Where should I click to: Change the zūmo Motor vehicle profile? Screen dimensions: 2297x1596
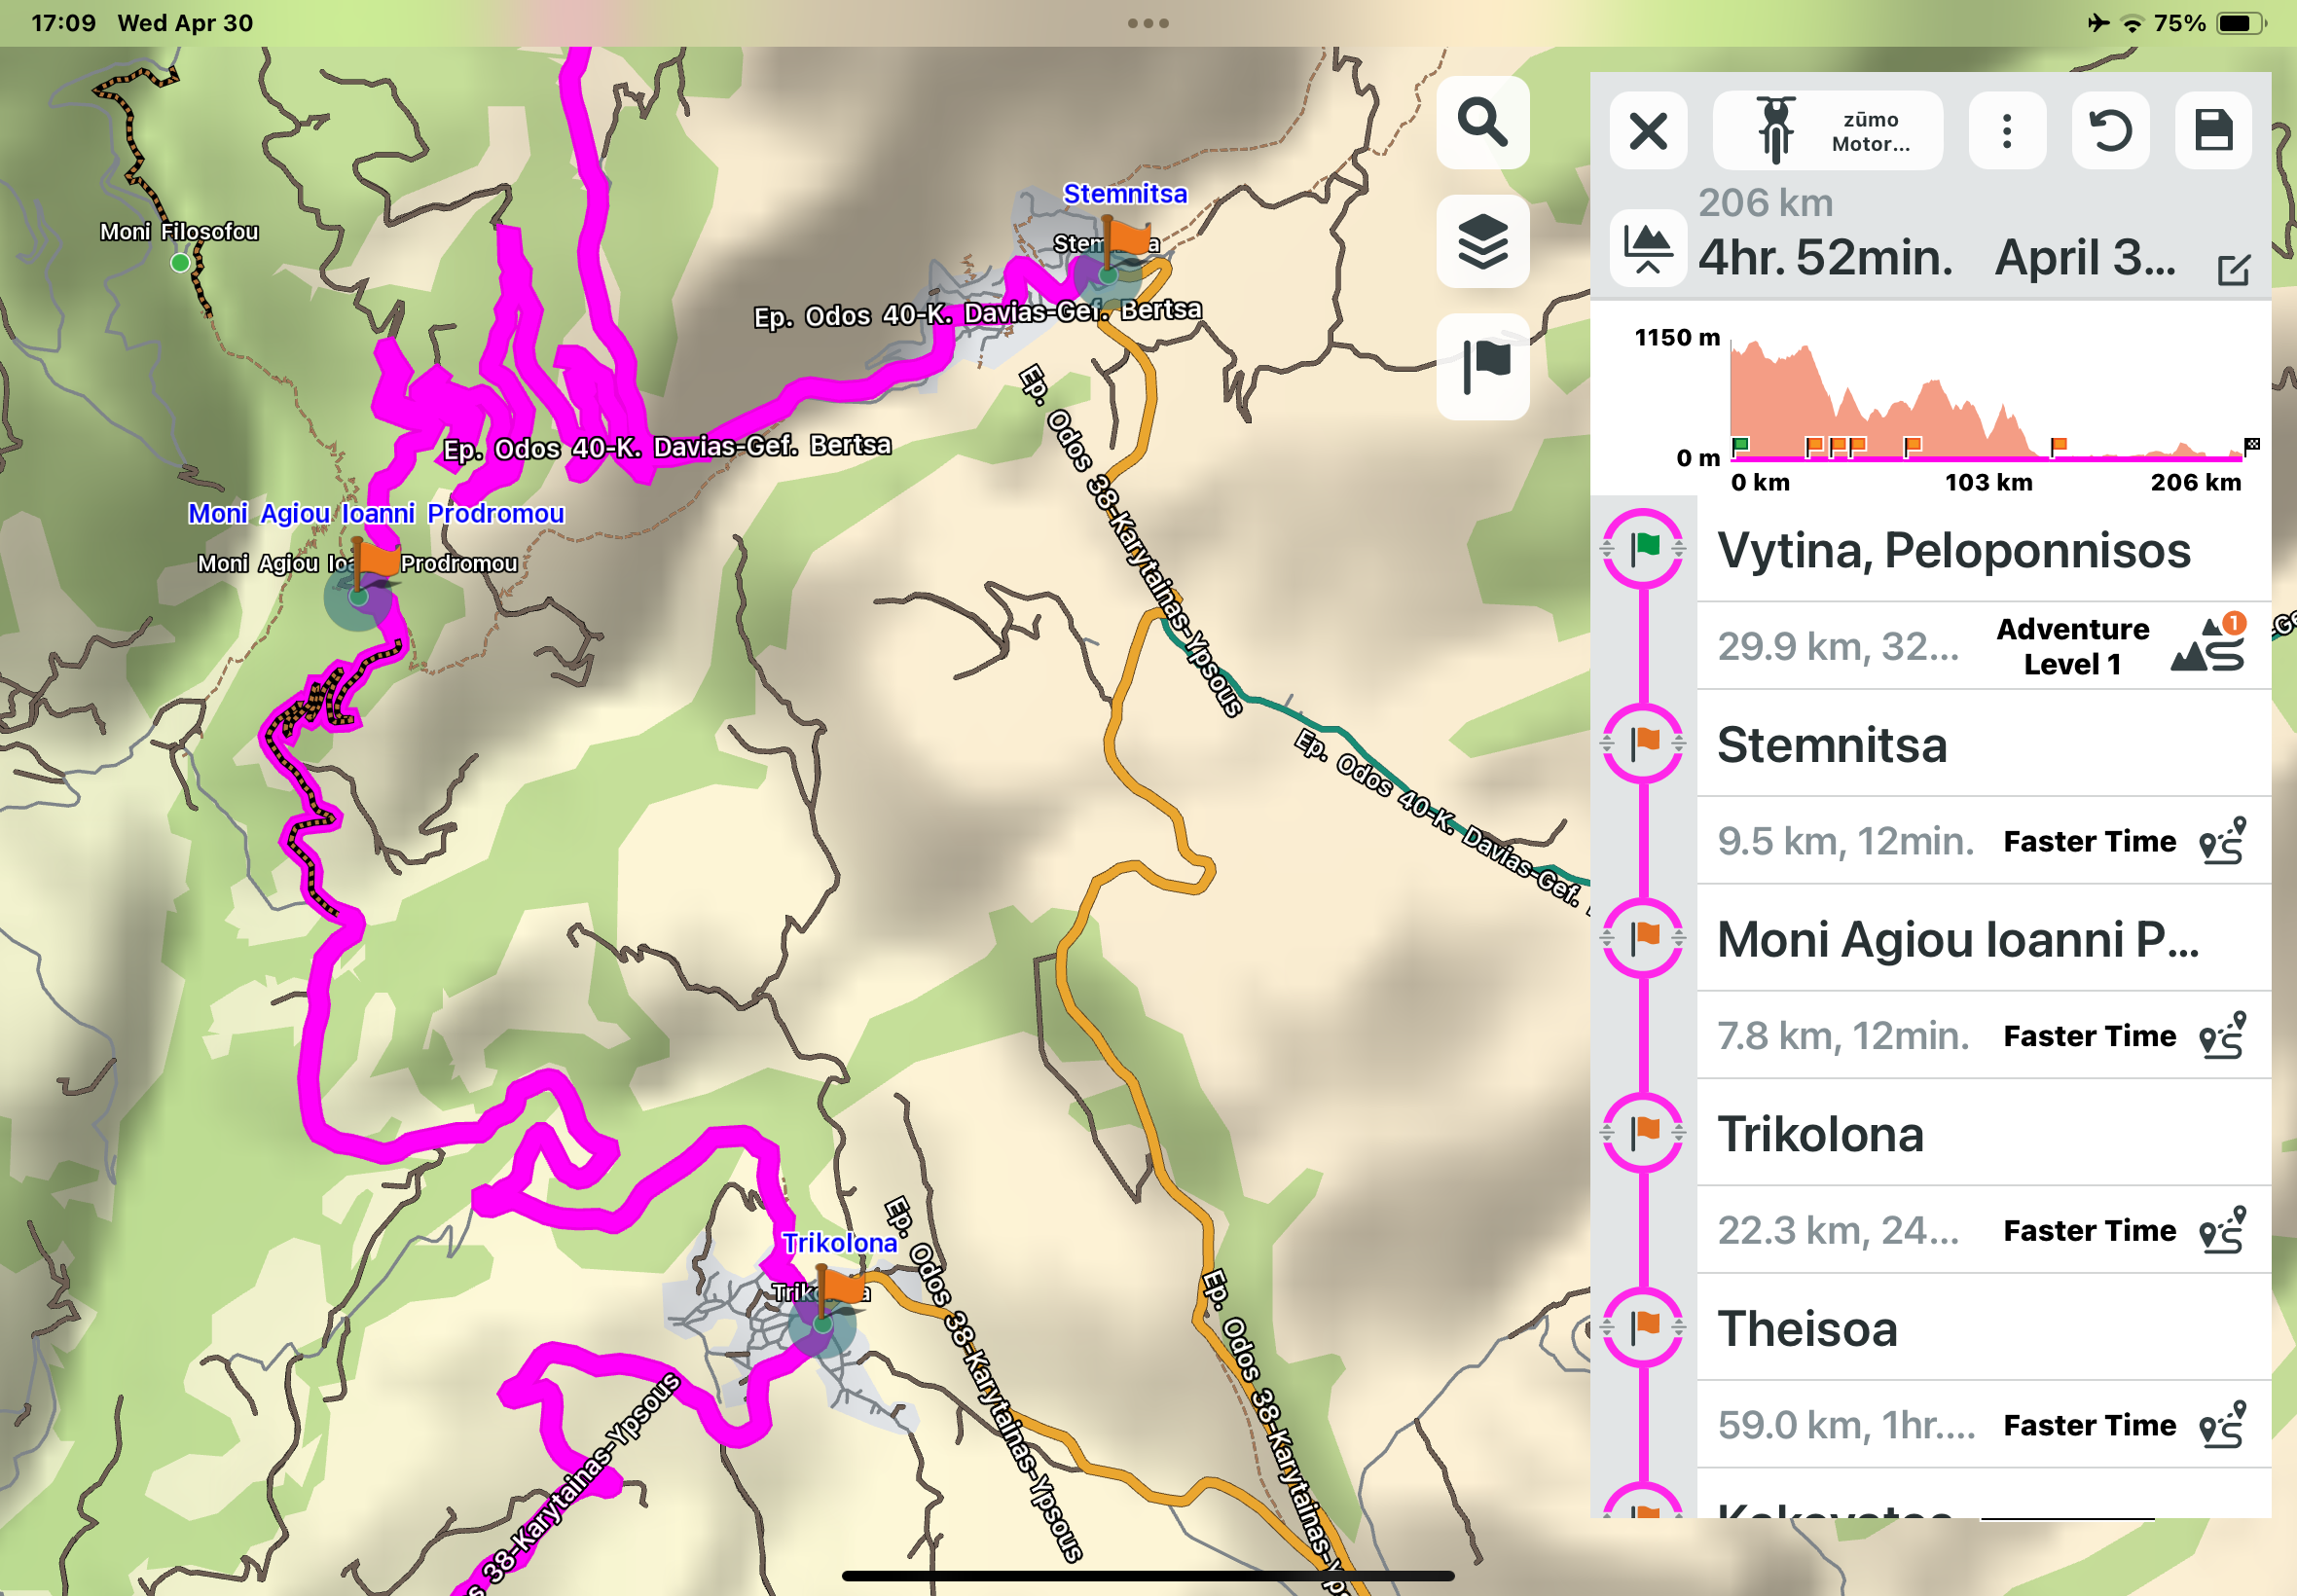point(1827,131)
